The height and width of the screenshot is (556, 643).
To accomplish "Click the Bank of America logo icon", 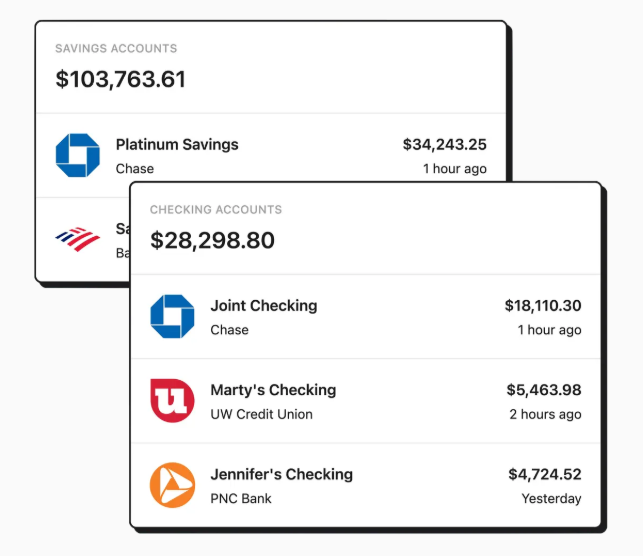I will 78,238.
